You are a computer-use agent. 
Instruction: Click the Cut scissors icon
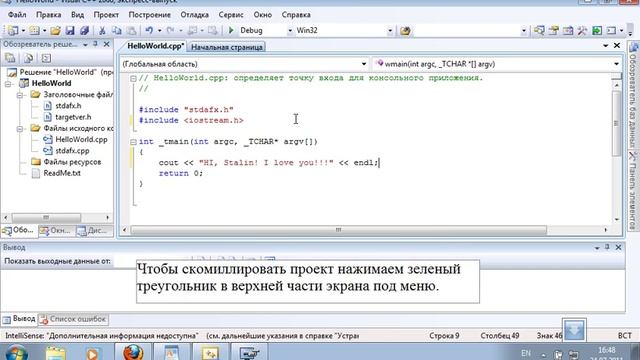[102, 31]
